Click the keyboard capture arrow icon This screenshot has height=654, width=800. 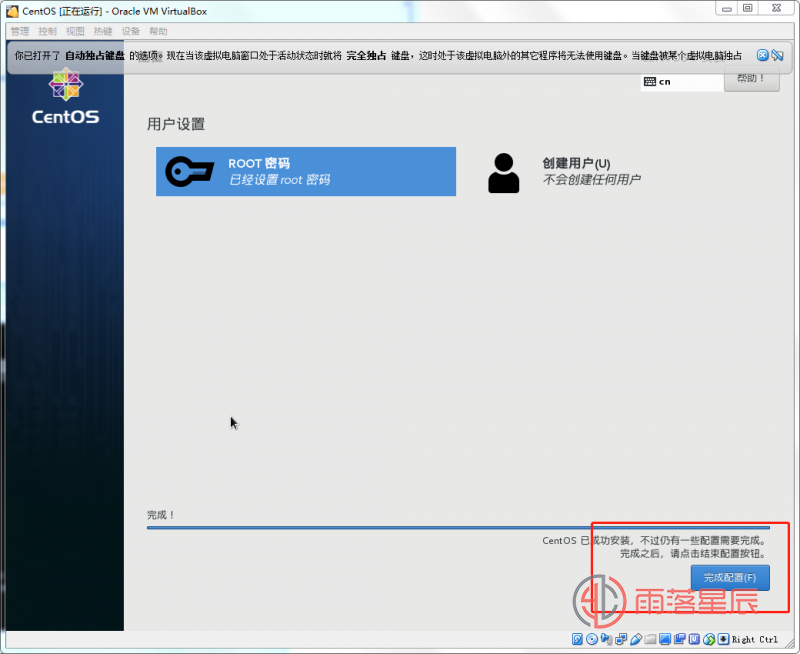pyautogui.click(x=723, y=639)
